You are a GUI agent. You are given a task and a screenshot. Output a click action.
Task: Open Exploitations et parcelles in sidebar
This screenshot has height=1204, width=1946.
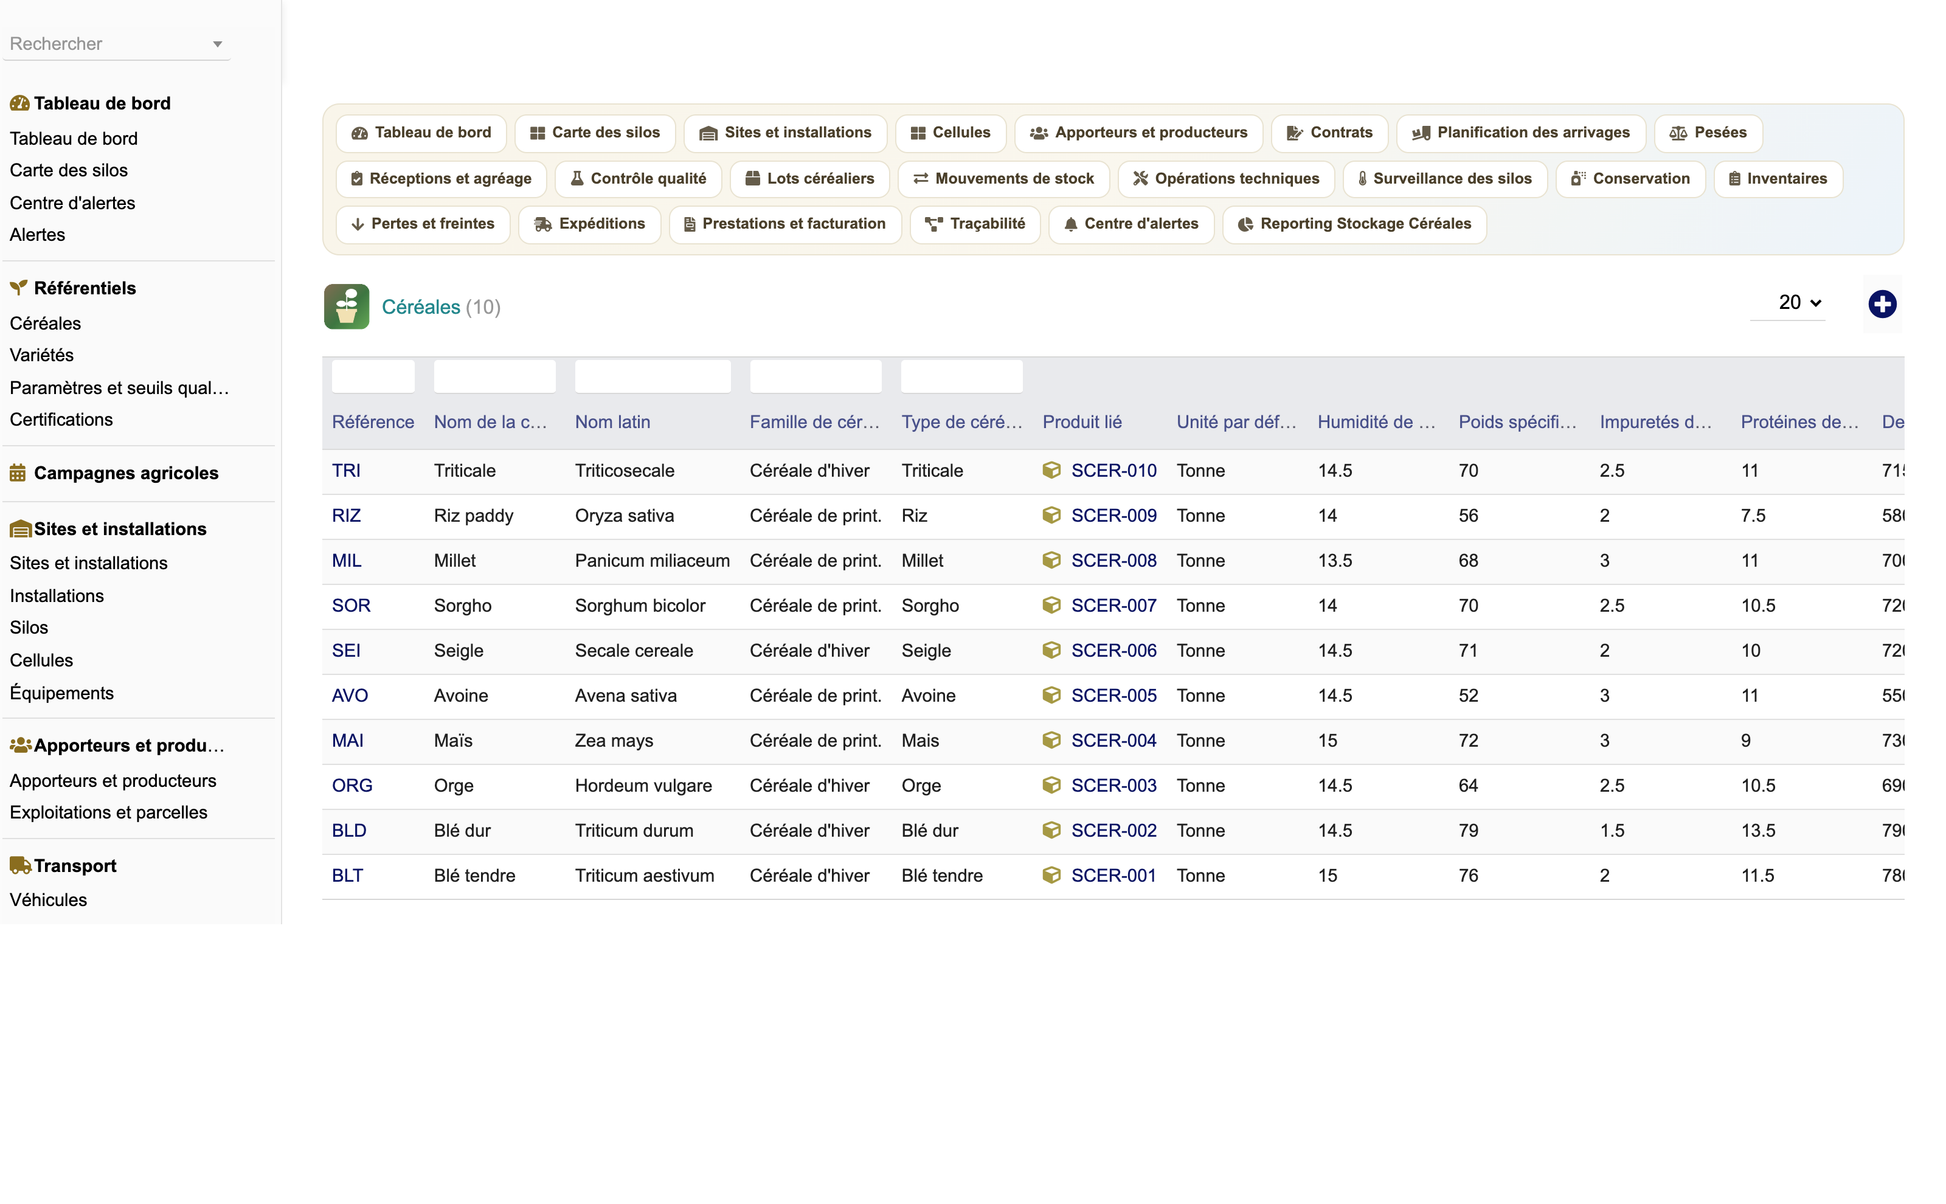[108, 812]
